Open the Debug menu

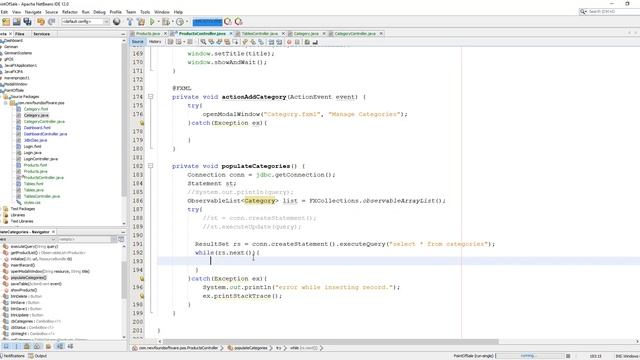[99, 12]
